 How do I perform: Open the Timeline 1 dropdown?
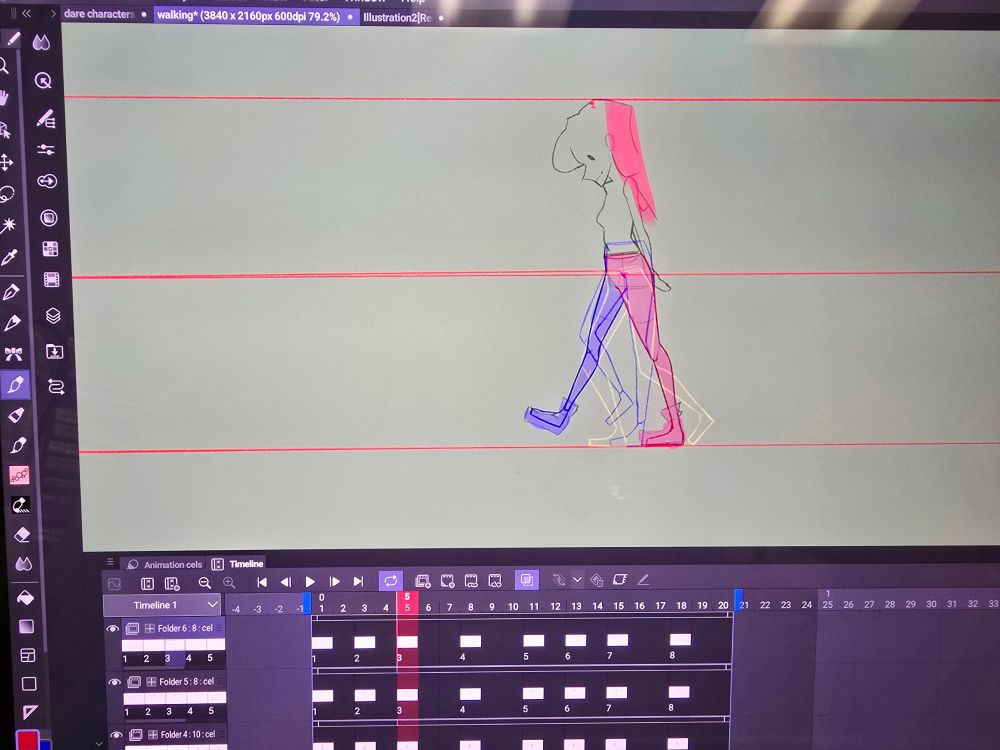(x=162, y=605)
